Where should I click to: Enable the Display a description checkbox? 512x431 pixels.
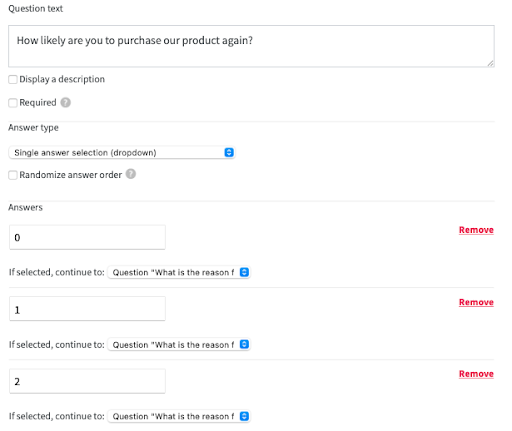13,79
